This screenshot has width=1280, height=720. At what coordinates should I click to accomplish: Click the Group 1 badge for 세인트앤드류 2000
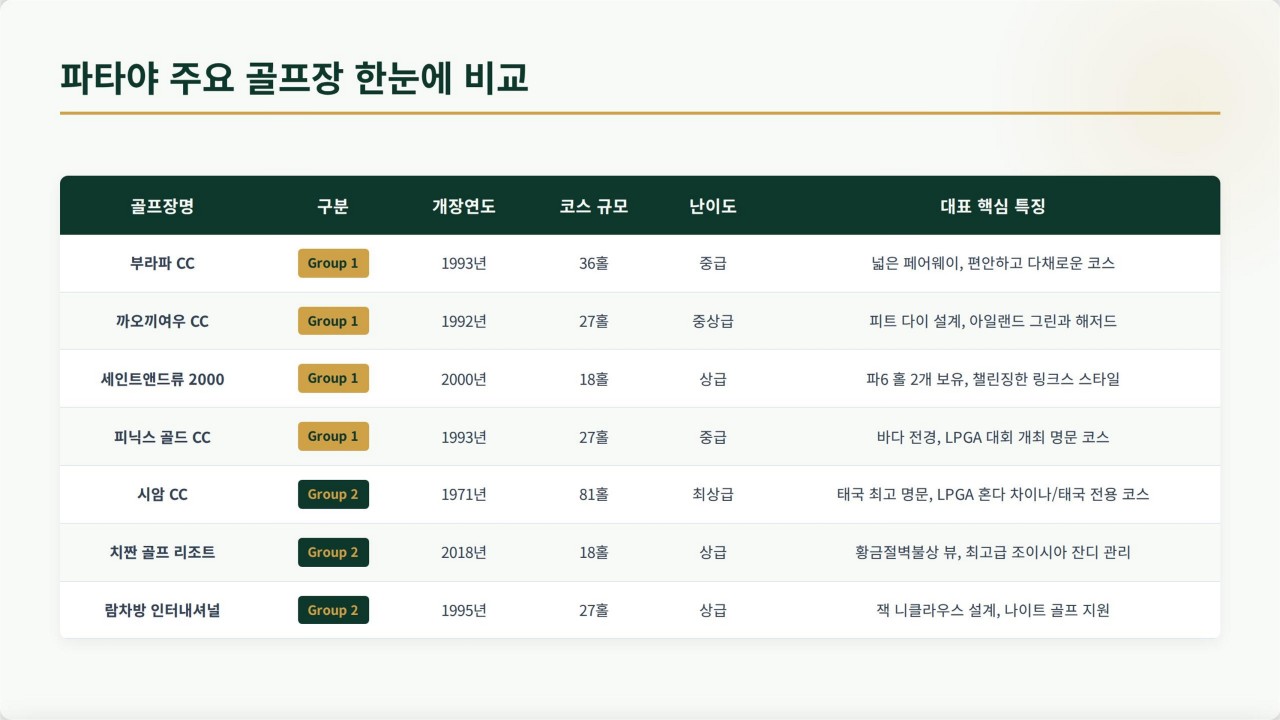(x=333, y=378)
